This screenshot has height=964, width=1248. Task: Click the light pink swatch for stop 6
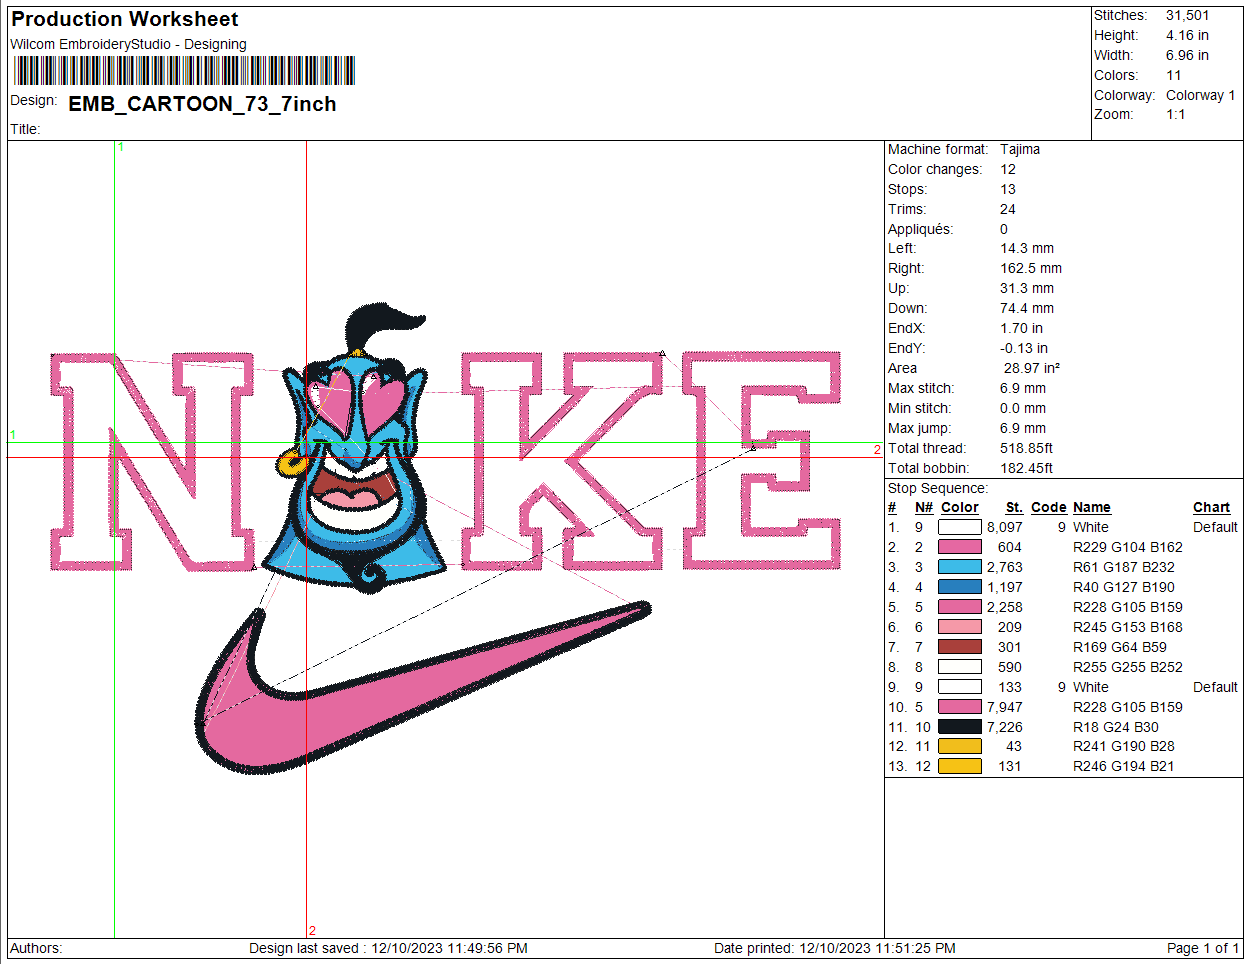[960, 627]
